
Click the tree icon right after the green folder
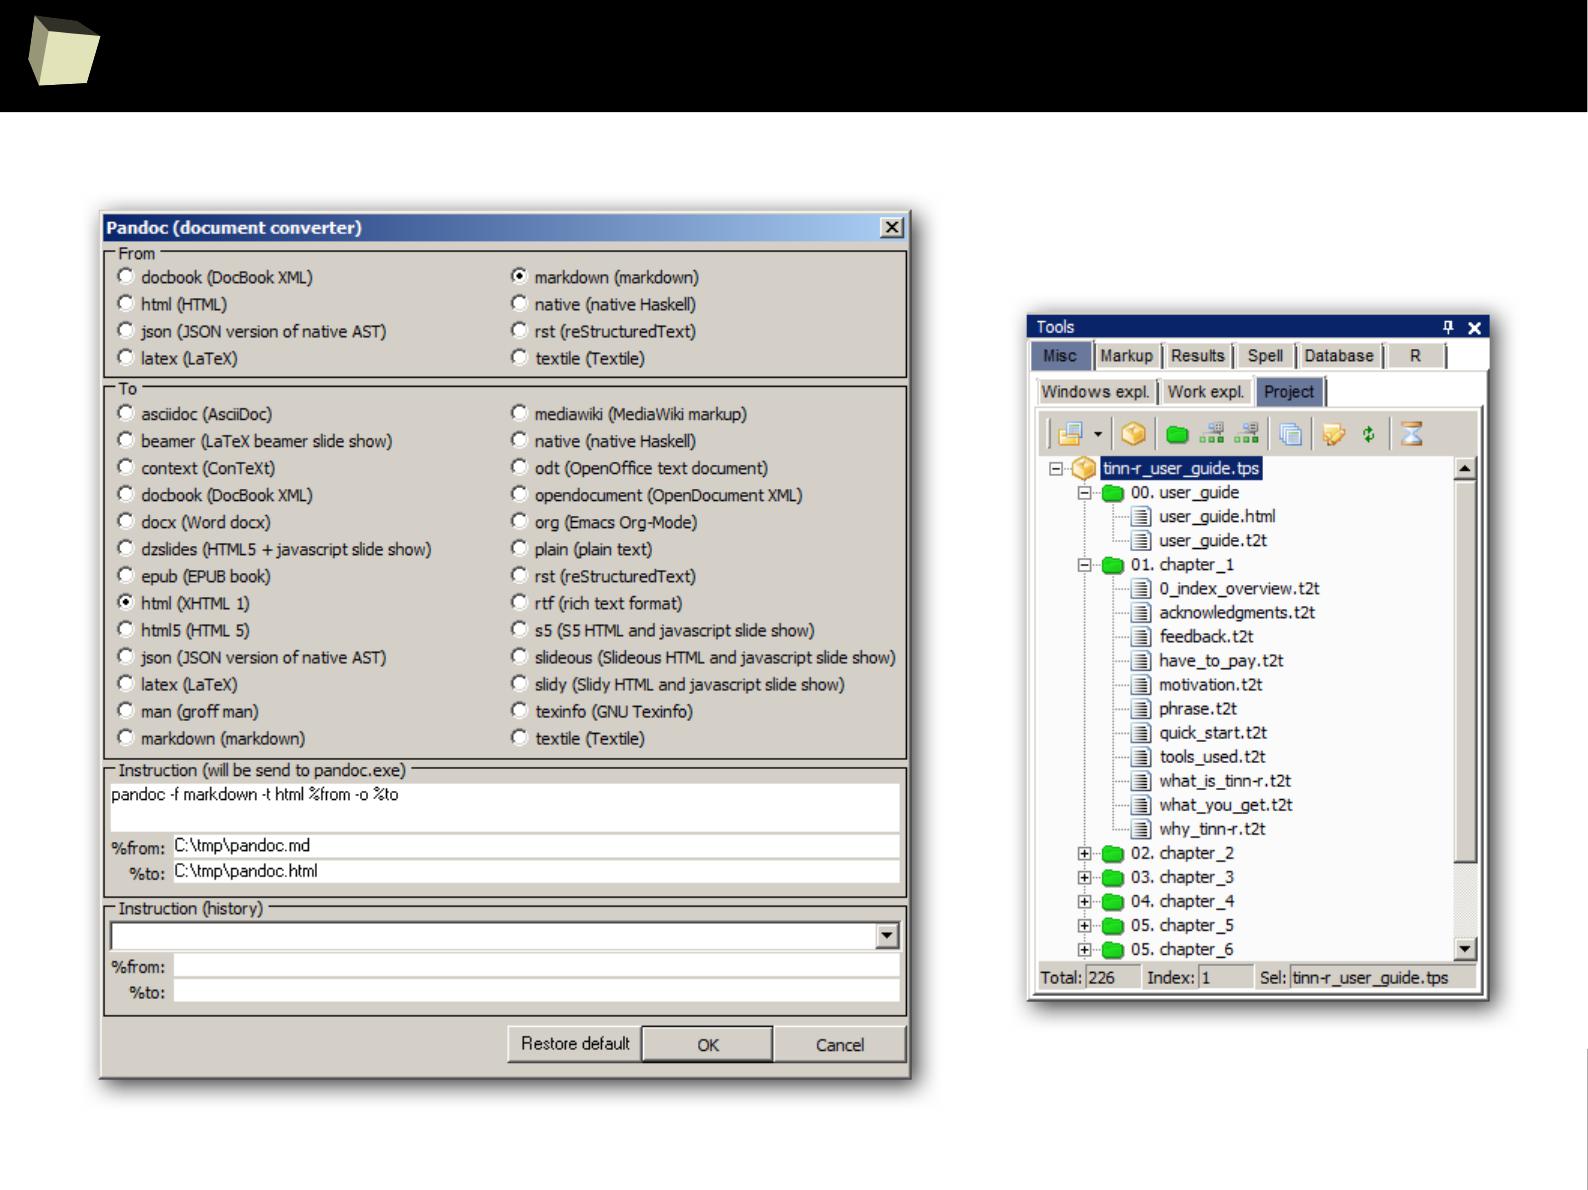coord(1212,434)
